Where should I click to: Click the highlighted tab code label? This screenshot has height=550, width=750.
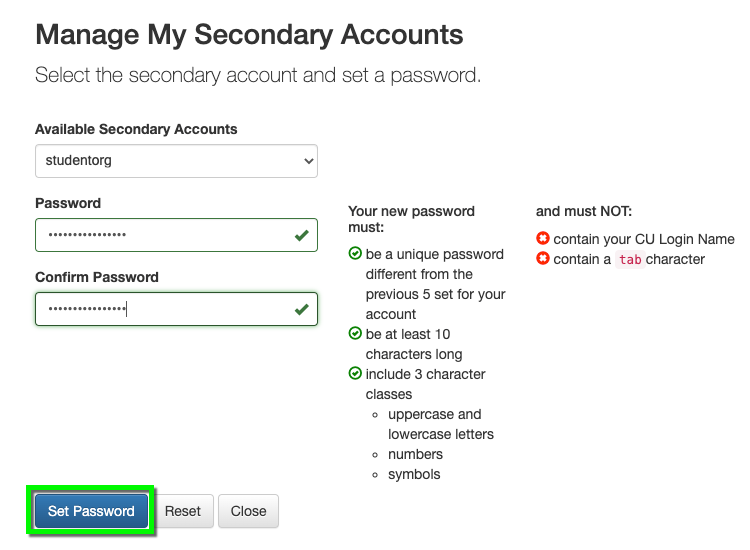point(629,260)
